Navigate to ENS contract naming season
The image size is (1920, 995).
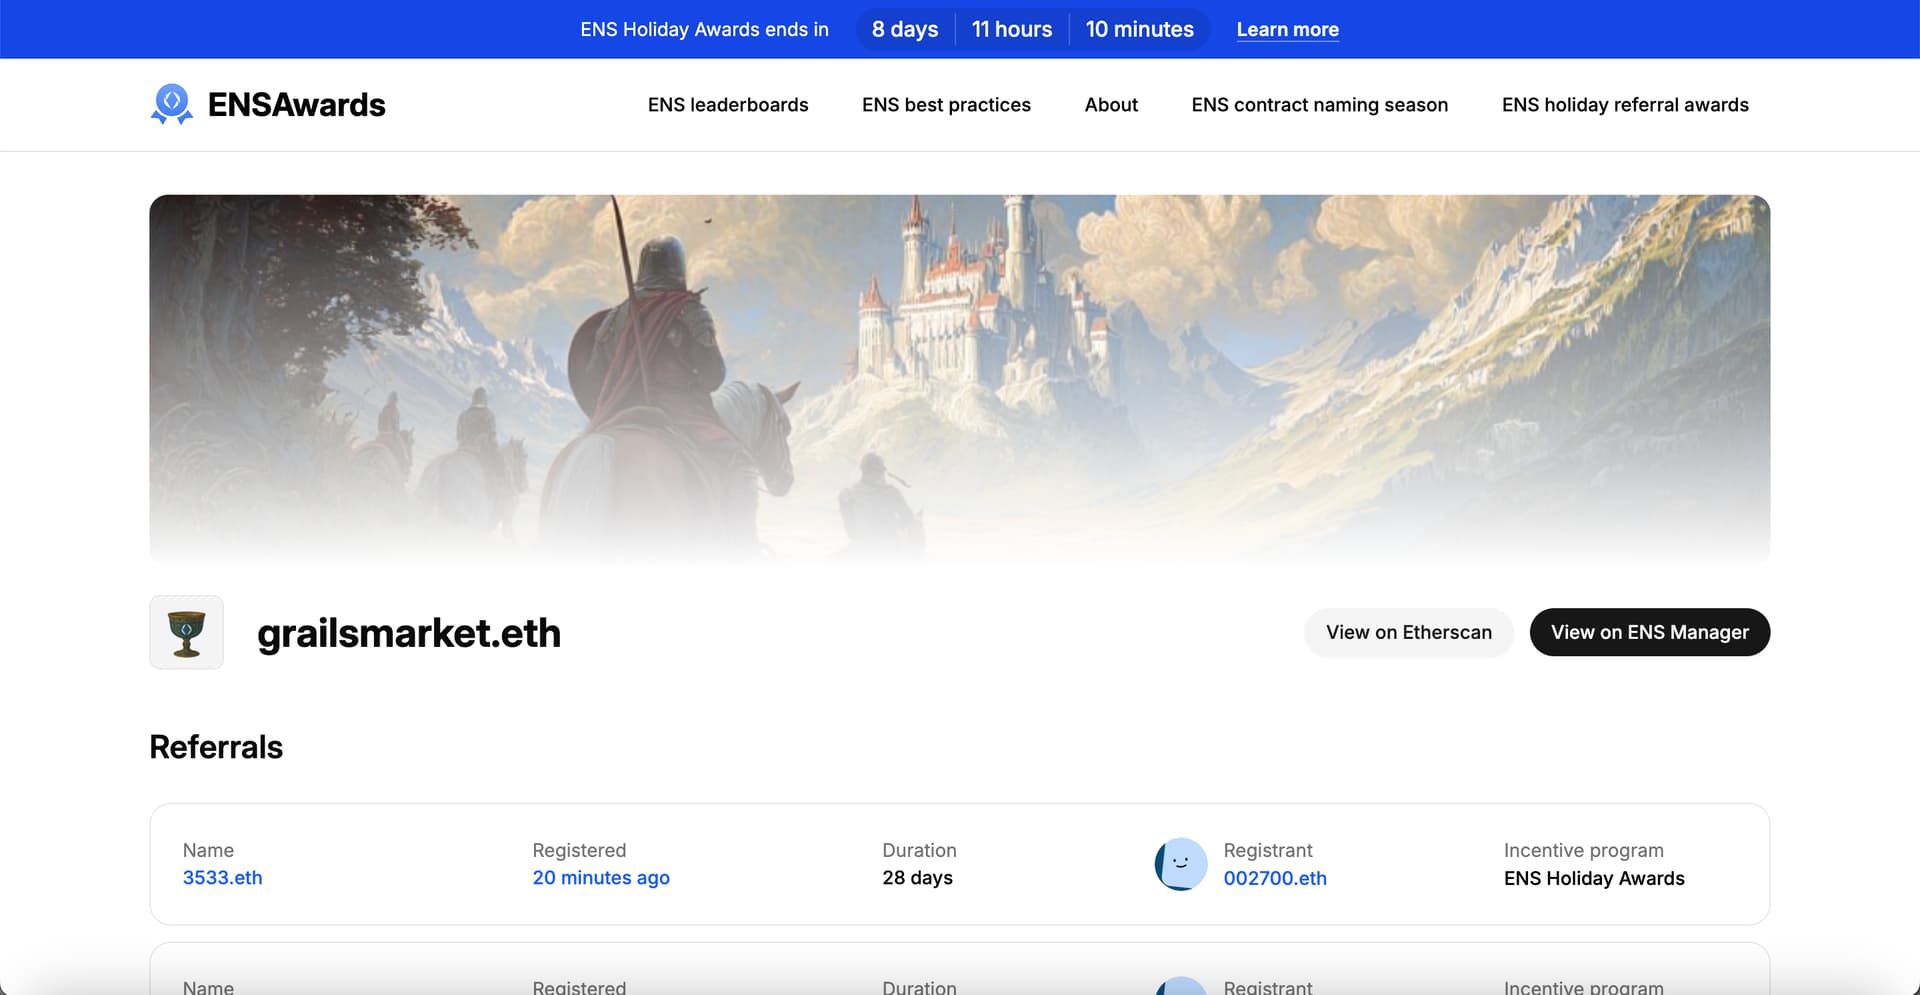(1319, 105)
